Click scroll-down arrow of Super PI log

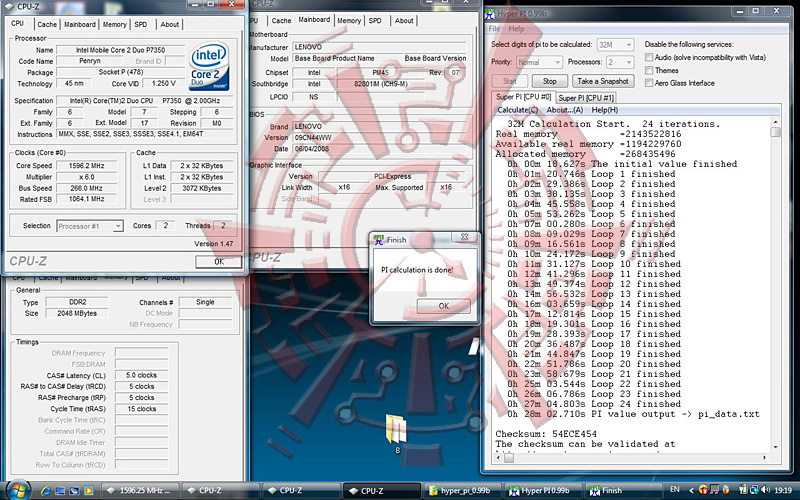pos(776,447)
